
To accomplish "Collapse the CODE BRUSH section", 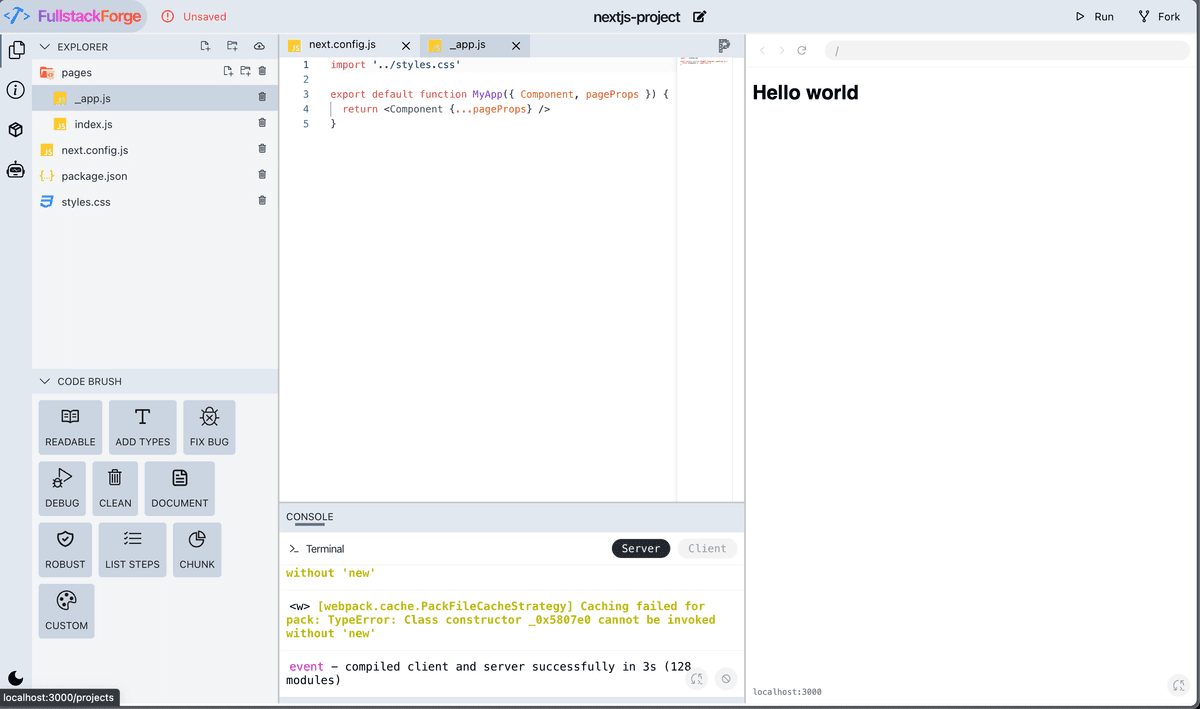I will (44, 381).
